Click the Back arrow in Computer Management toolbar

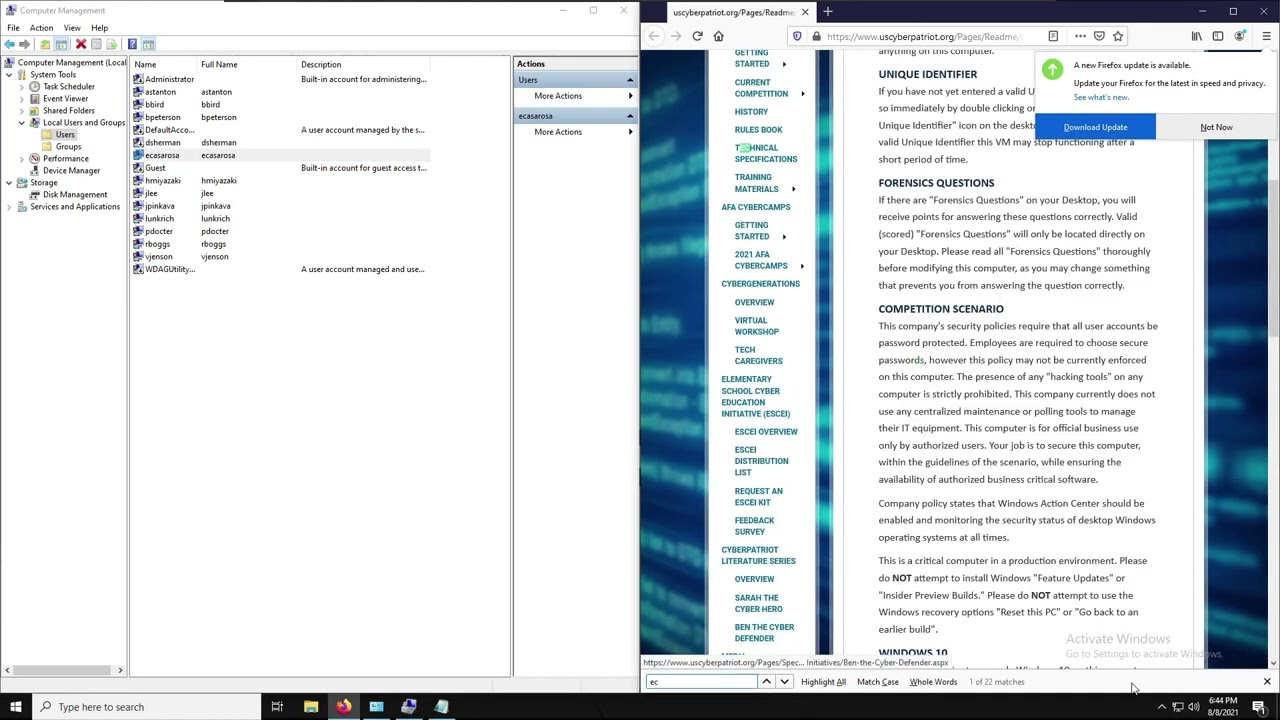[x=9, y=44]
